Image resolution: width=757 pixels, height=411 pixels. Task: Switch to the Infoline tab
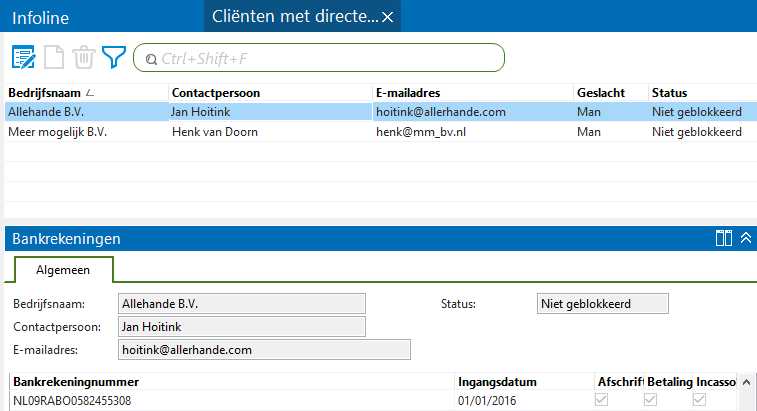41,18
